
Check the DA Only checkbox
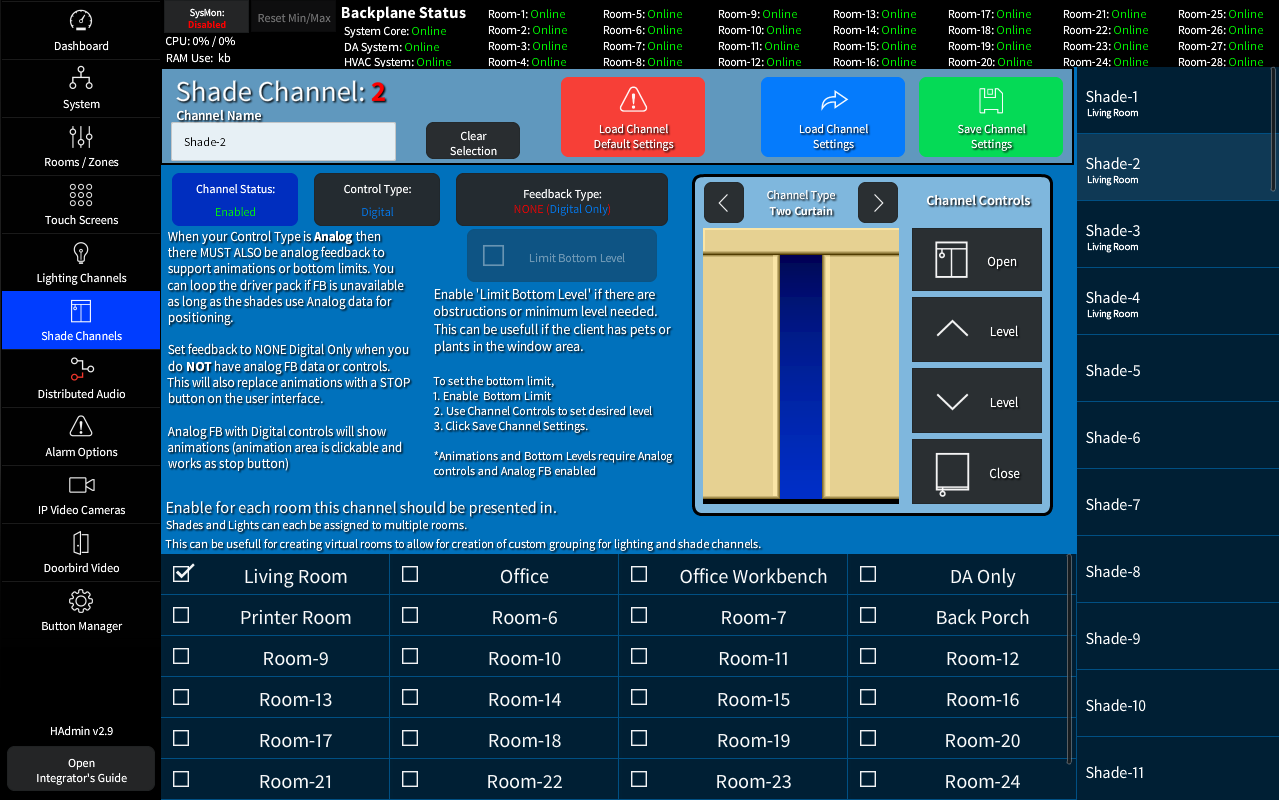[x=868, y=574]
